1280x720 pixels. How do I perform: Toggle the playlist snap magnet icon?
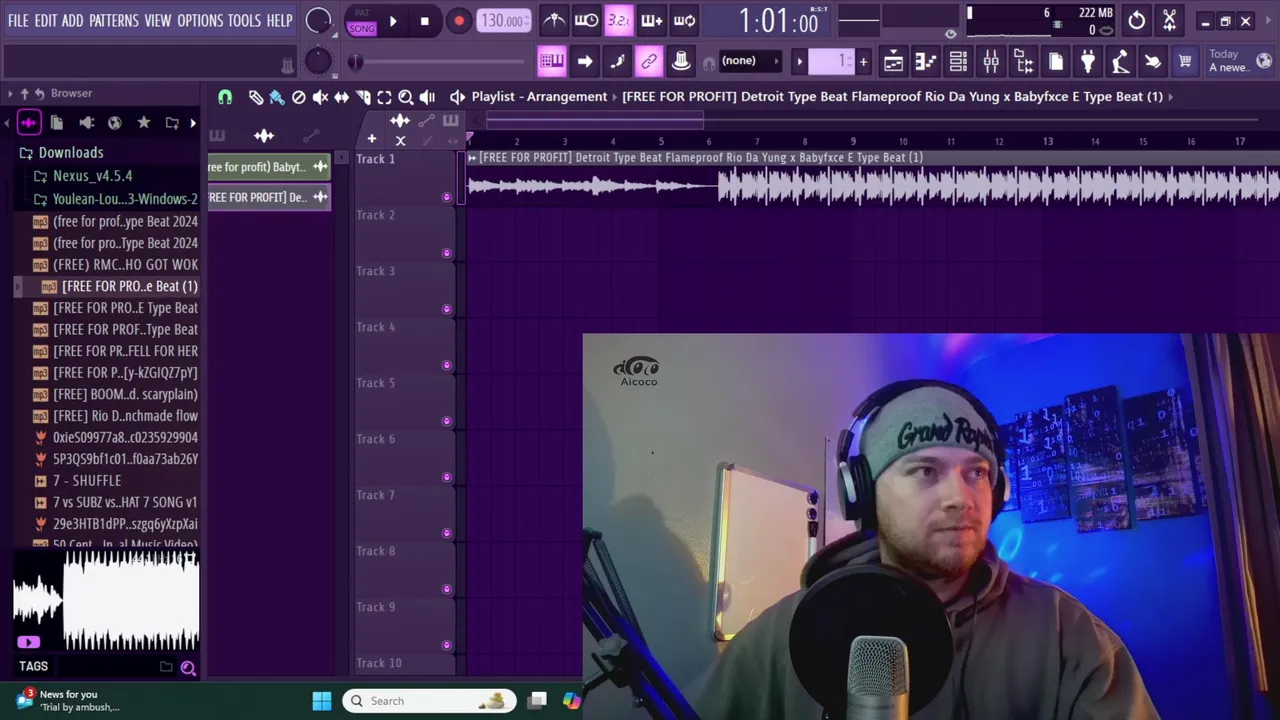tap(225, 97)
